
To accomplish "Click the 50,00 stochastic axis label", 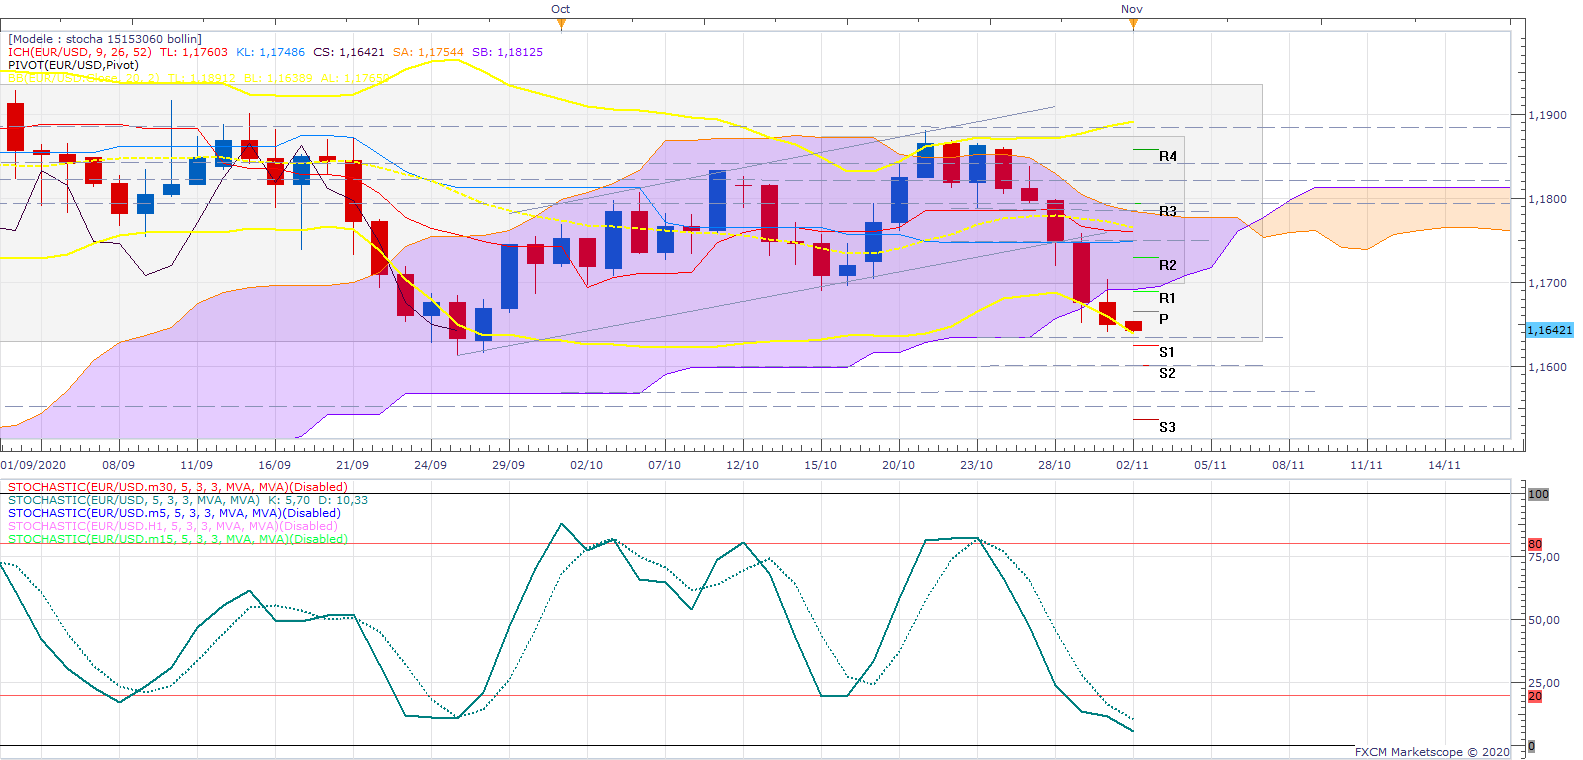I will point(1544,620).
